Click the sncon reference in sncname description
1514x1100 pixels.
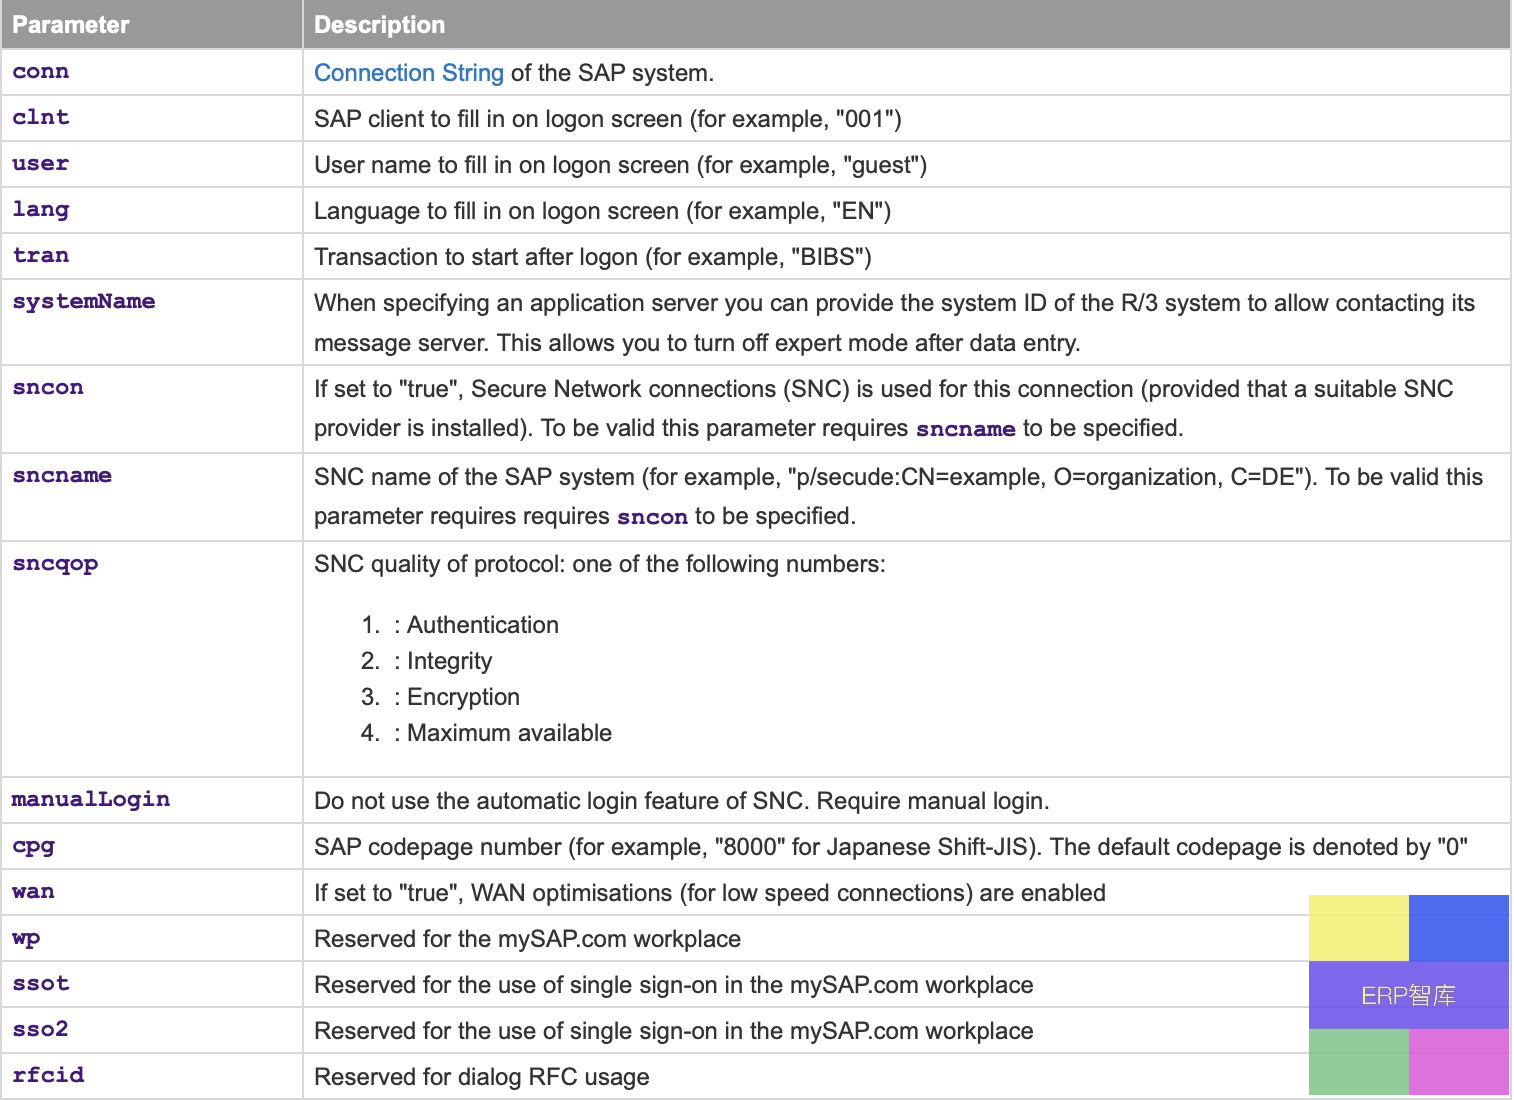click(652, 517)
